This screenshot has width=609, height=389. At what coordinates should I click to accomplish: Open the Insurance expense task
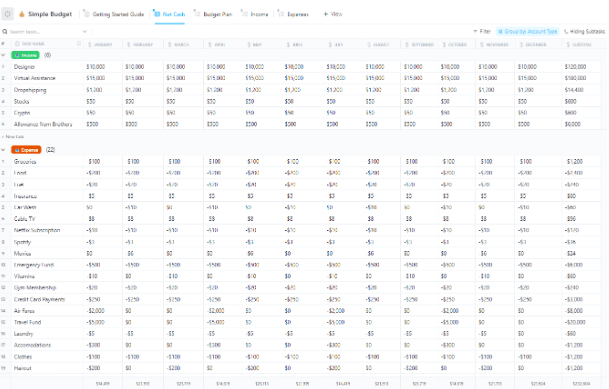[25, 196]
